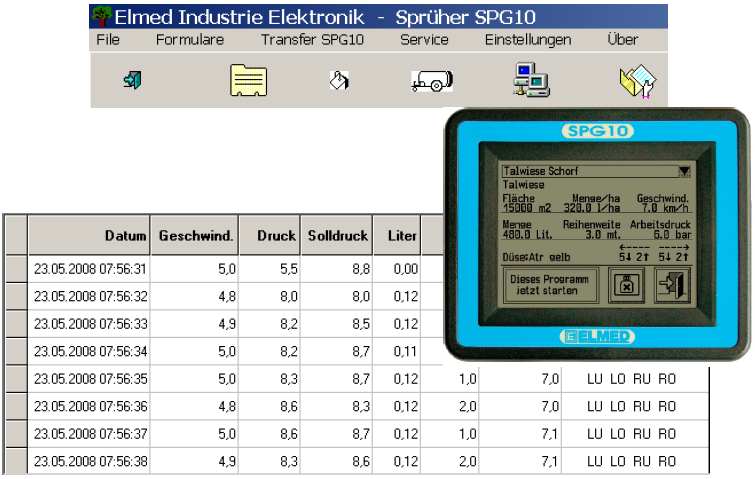Click the Geschwind. column header
This screenshot has height=479, width=755.
tap(195, 236)
